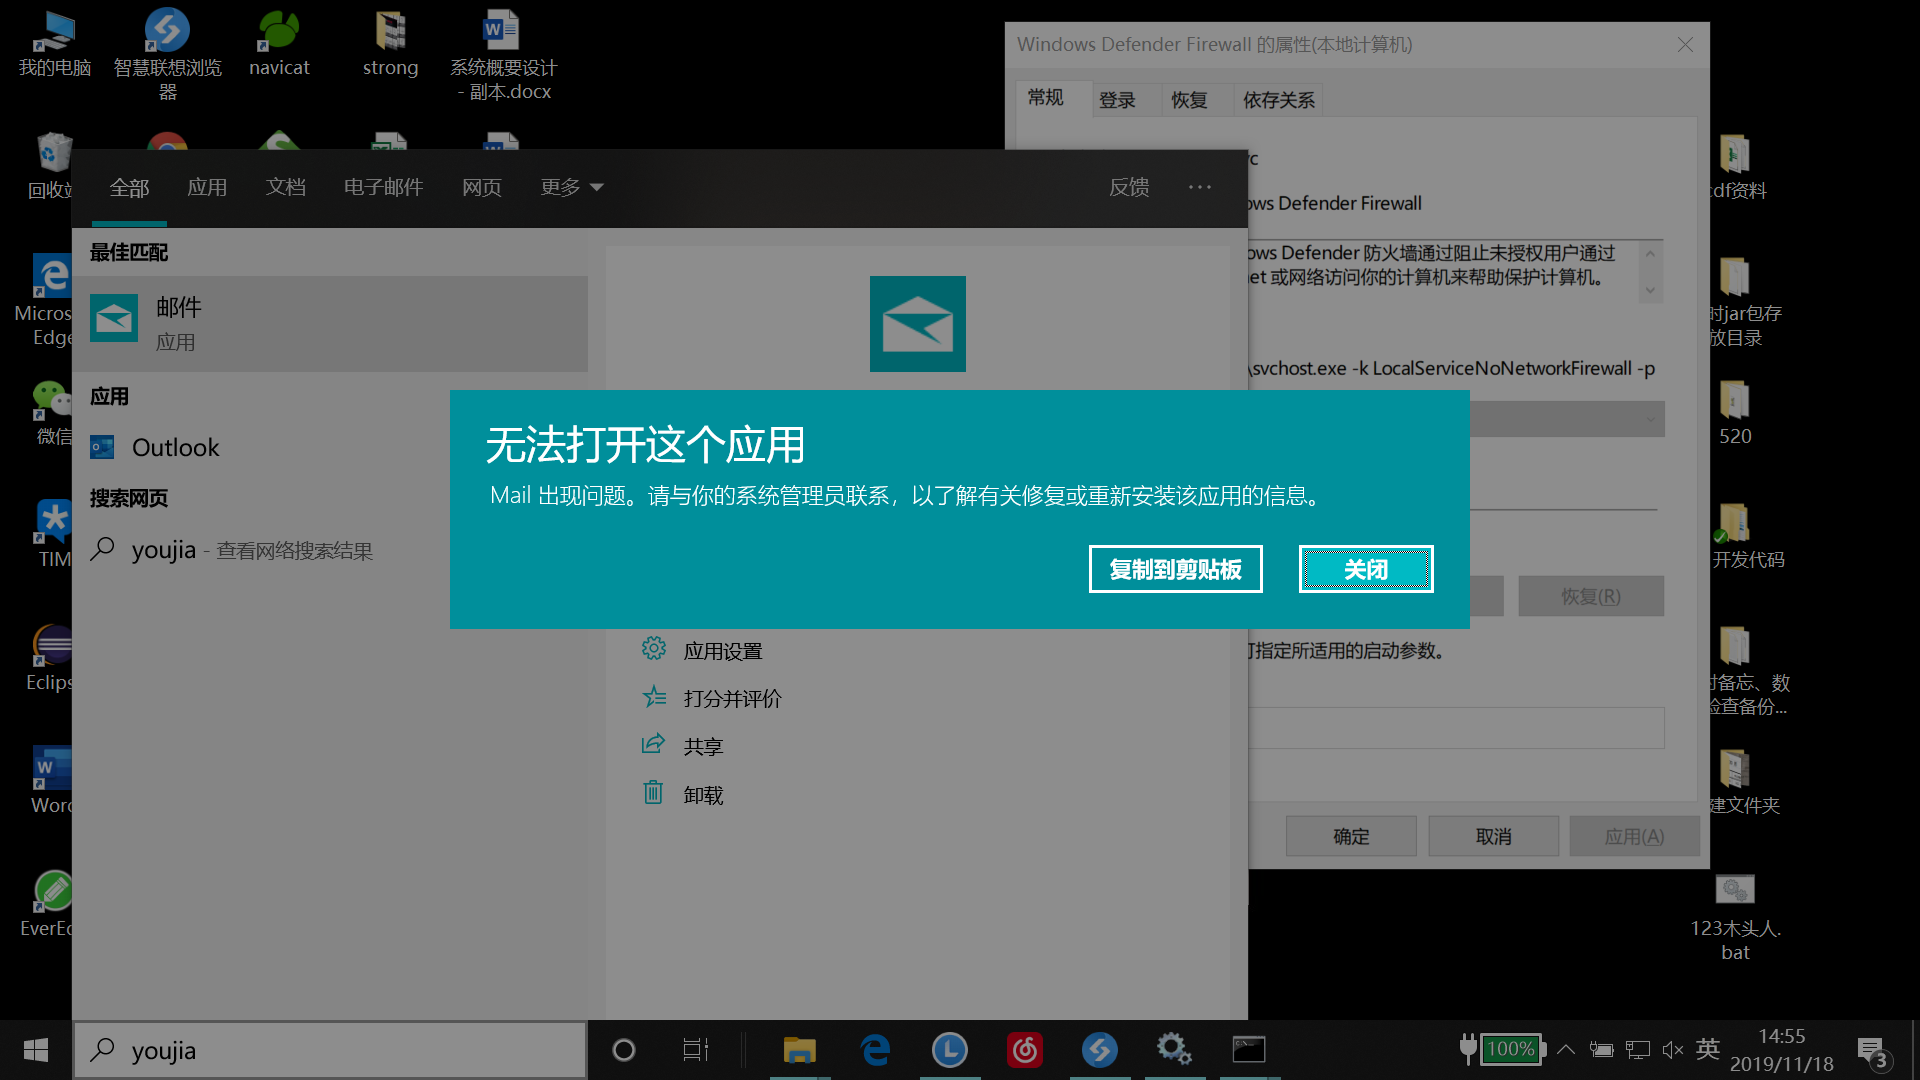Image resolution: width=1920 pixels, height=1080 pixels.
Task: Open the 123木头人.bat file icon
Action: click(1735, 918)
